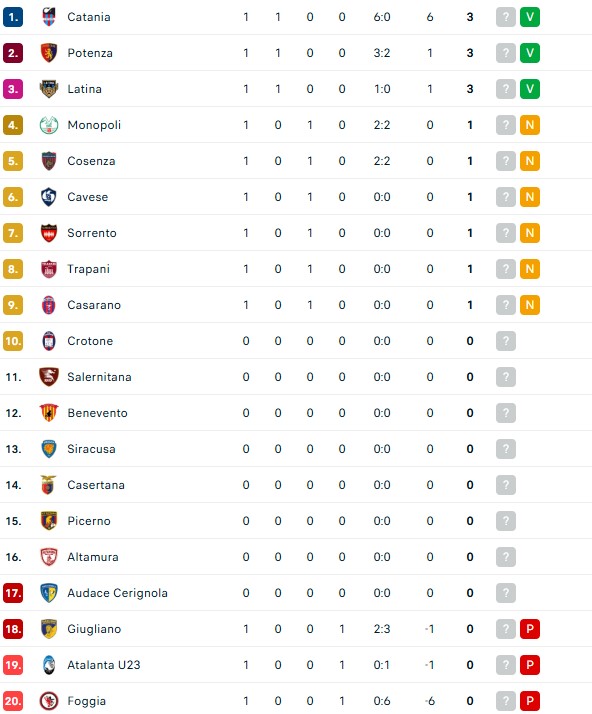Click the Potenza club logo
The width and height of the screenshot is (592, 714).
[49, 53]
